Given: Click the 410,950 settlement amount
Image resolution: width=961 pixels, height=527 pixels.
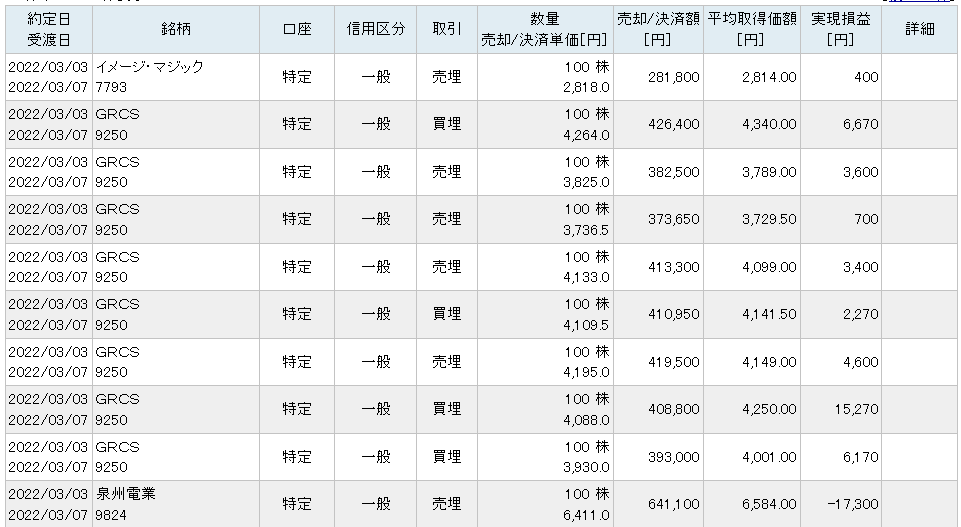Looking at the screenshot, I should point(674,314).
